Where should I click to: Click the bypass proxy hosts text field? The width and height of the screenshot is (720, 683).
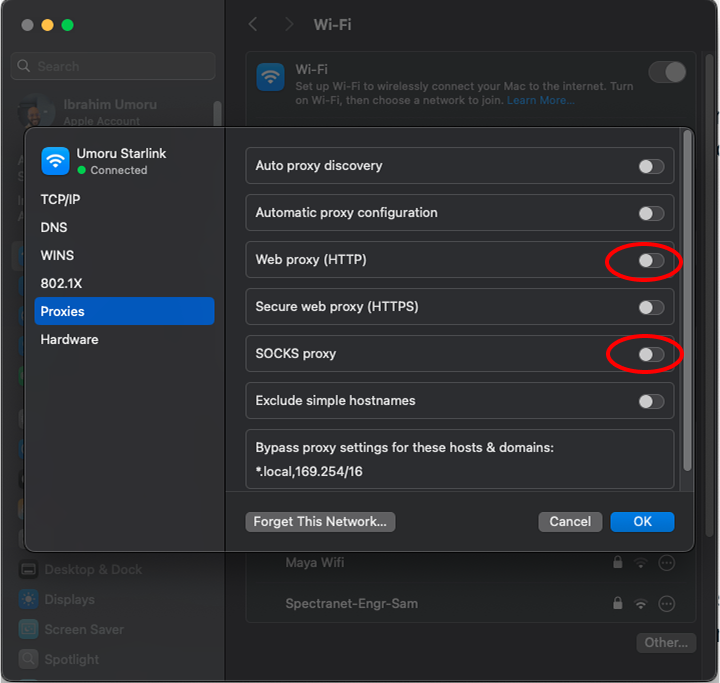[x=460, y=470]
